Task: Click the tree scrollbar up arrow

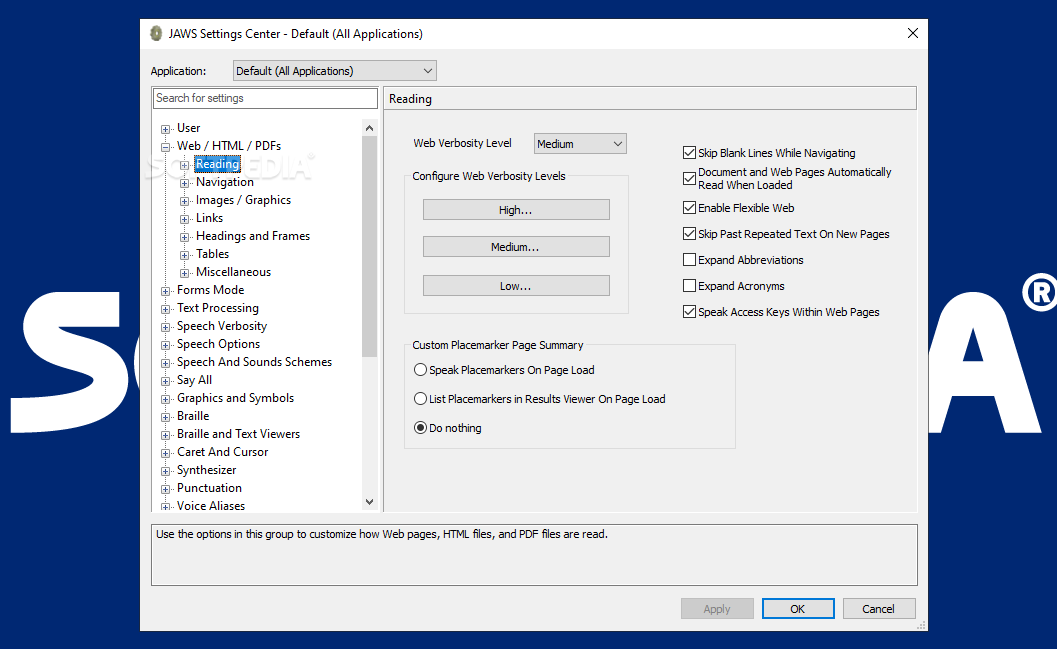Action: (369, 128)
